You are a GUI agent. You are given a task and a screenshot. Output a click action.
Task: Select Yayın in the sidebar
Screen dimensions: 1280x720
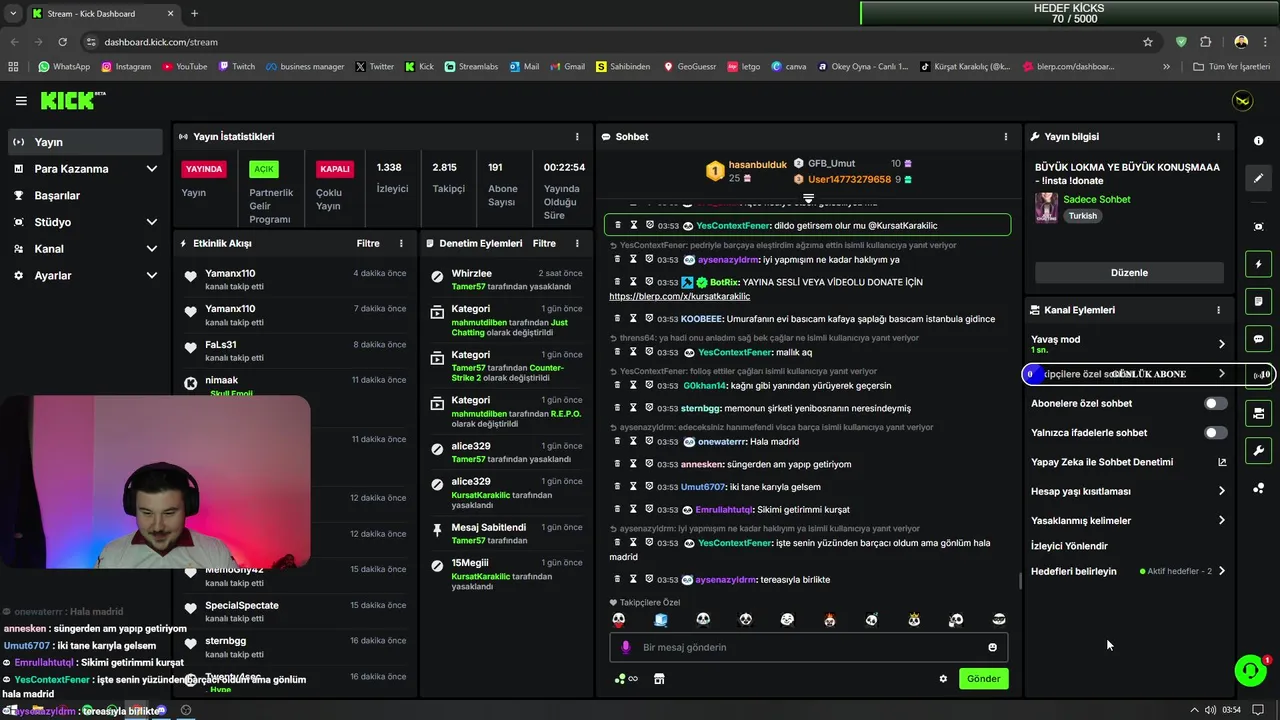pyautogui.click(x=85, y=142)
